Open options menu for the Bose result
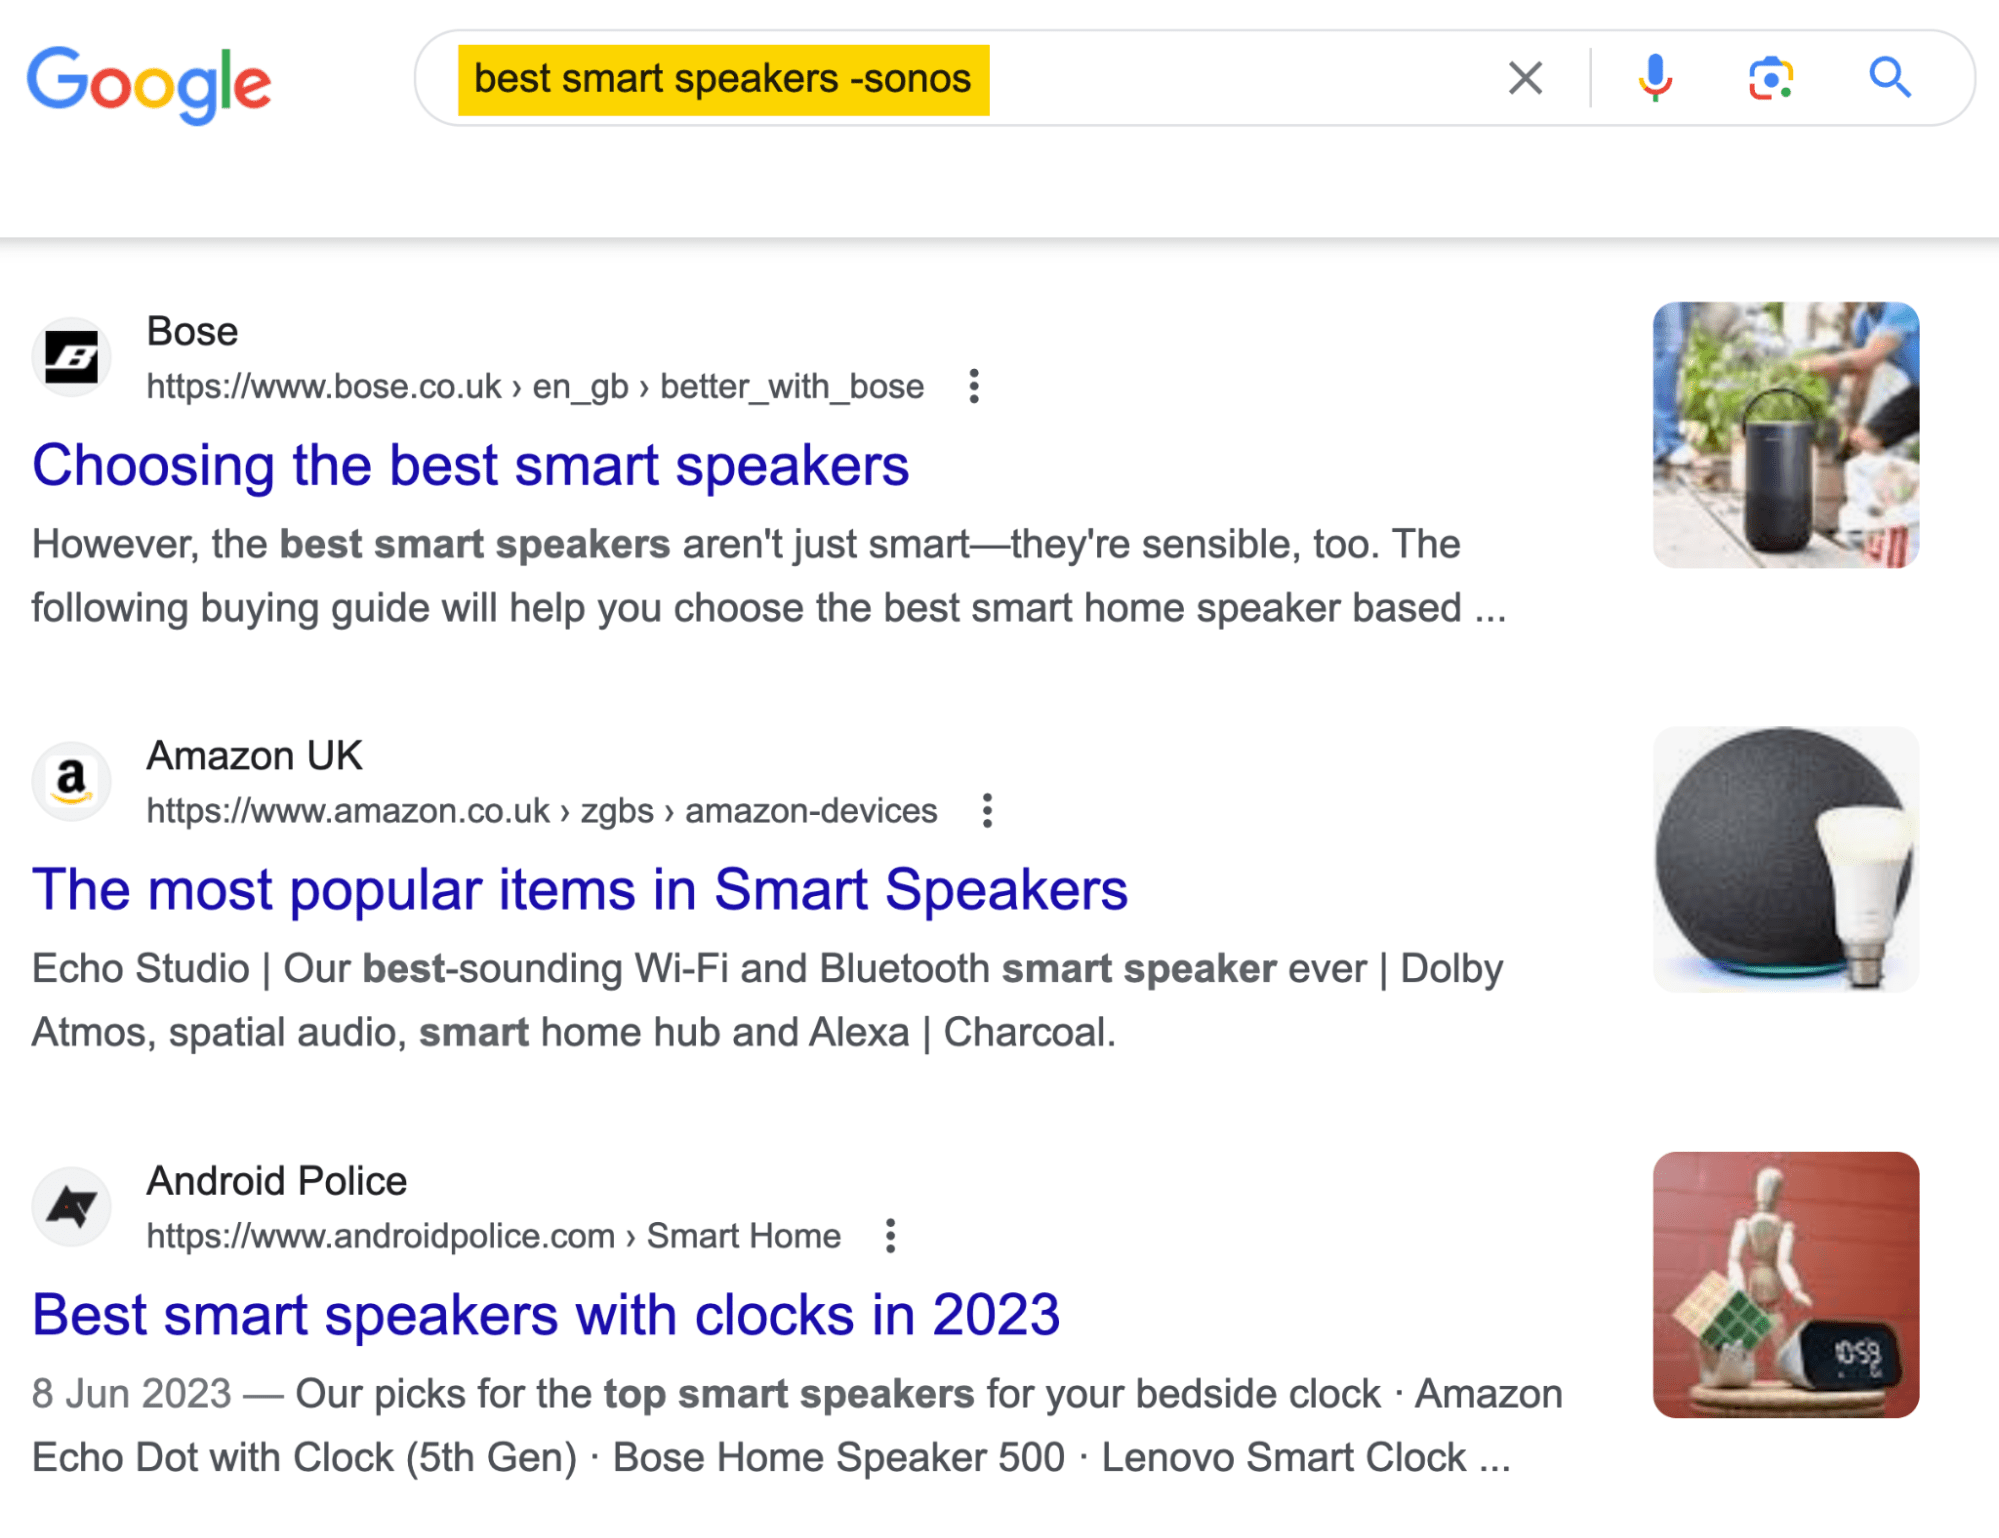 pyautogui.click(x=973, y=386)
